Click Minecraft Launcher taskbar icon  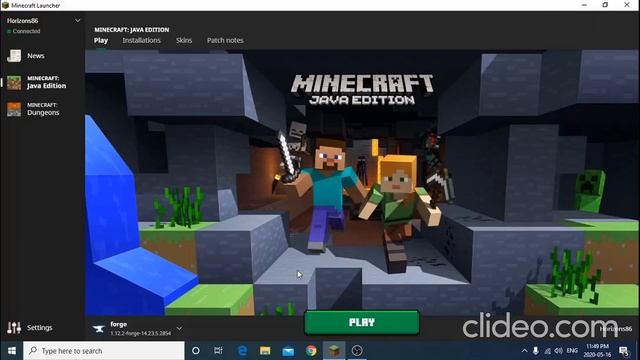click(334, 351)
